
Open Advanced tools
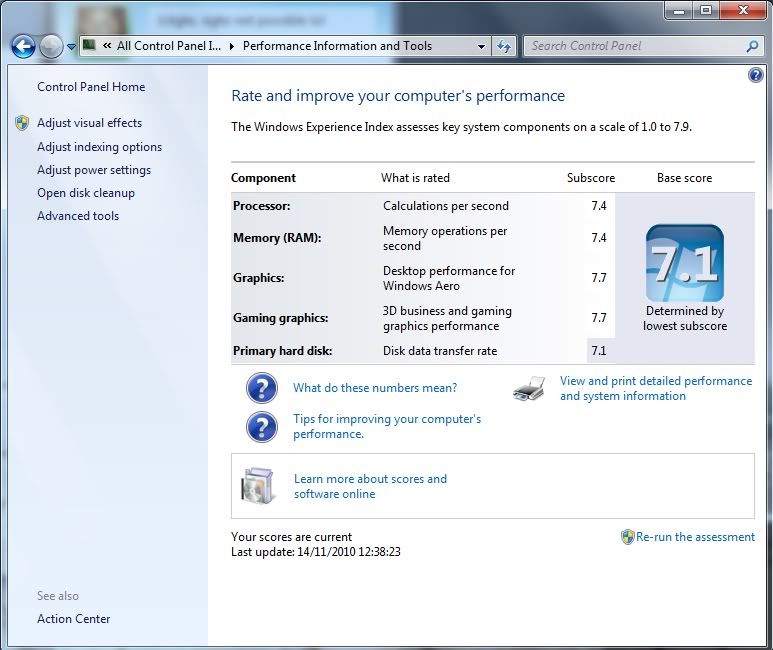(78, 216)
